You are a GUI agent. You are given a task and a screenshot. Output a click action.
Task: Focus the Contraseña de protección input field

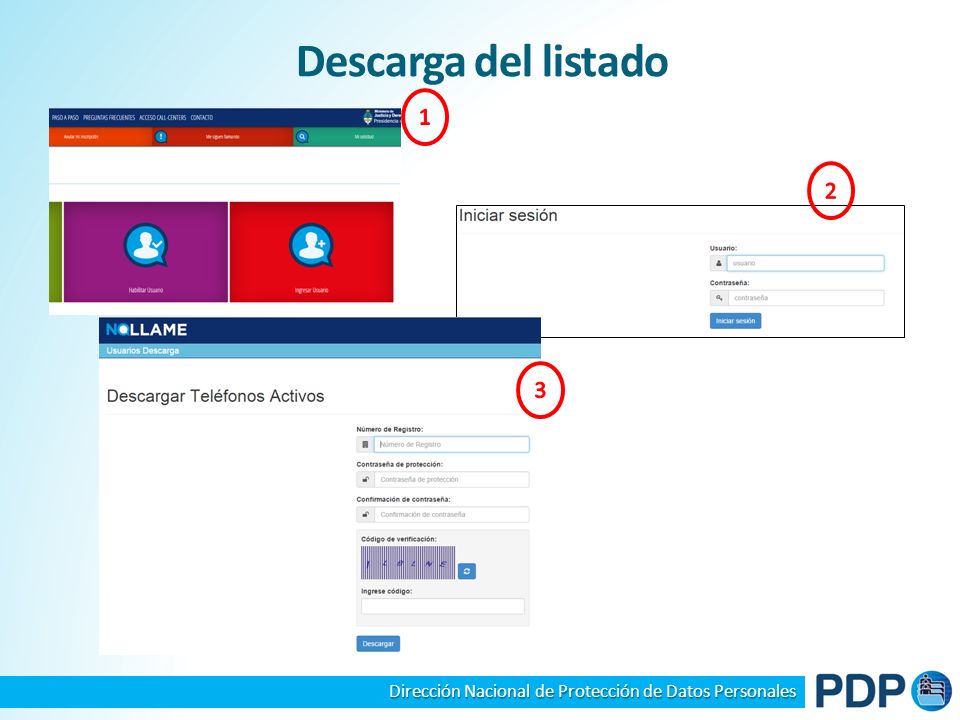pyautogui.click(x=451, y=479)
